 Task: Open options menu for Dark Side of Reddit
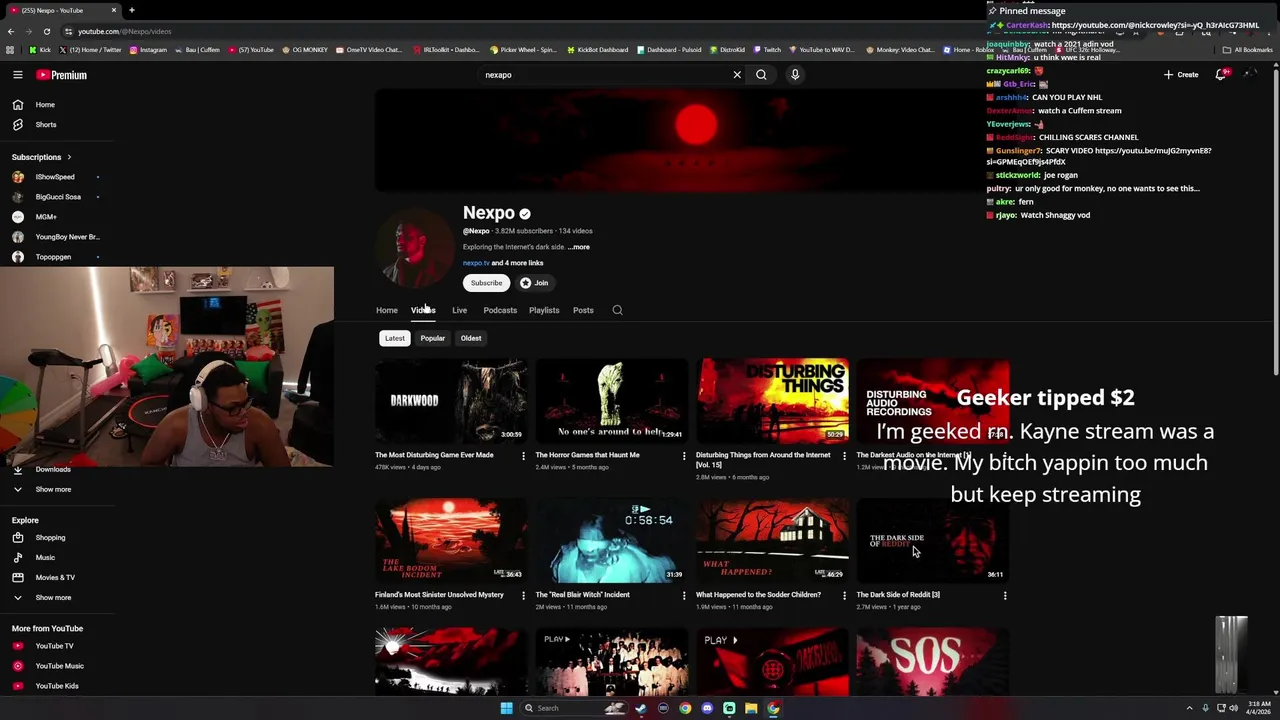tap(1005, 596)
